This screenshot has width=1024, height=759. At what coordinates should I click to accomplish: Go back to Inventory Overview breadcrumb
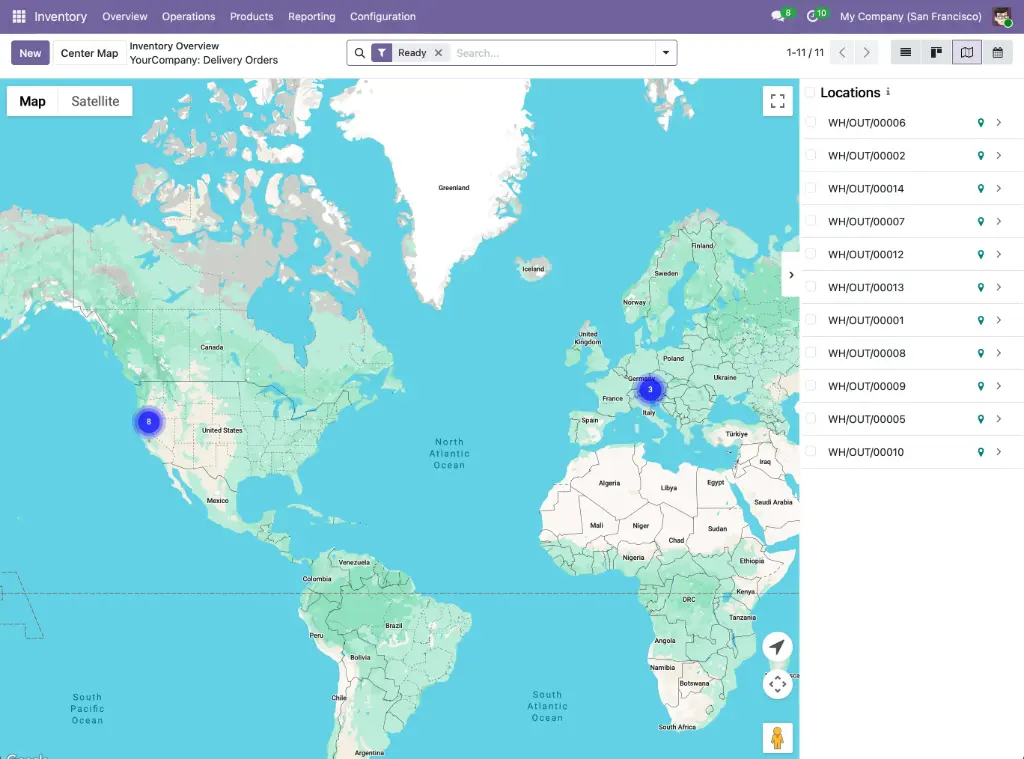pyautogui.click(x=174, y=46)
